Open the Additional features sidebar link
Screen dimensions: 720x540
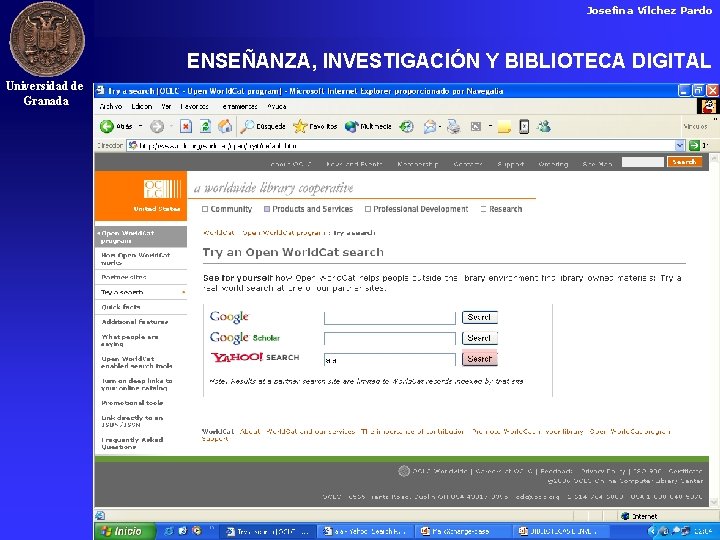pyautogui.click(x=135, y=322)
